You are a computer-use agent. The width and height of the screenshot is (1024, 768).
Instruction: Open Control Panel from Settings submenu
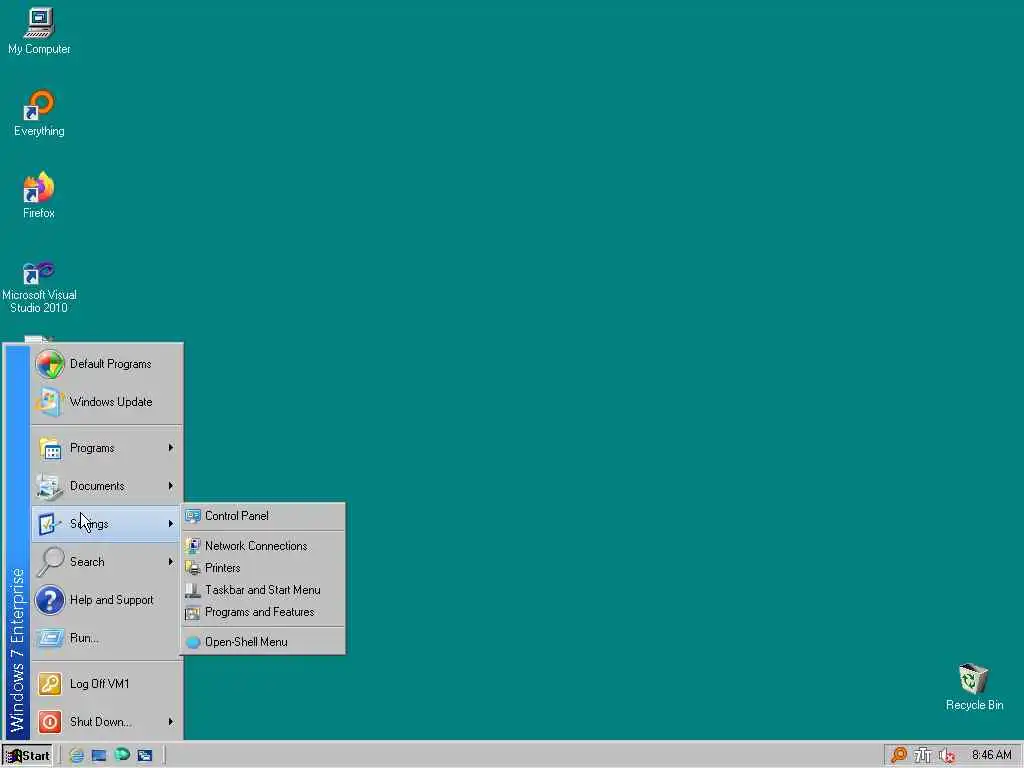coord(263,516)
